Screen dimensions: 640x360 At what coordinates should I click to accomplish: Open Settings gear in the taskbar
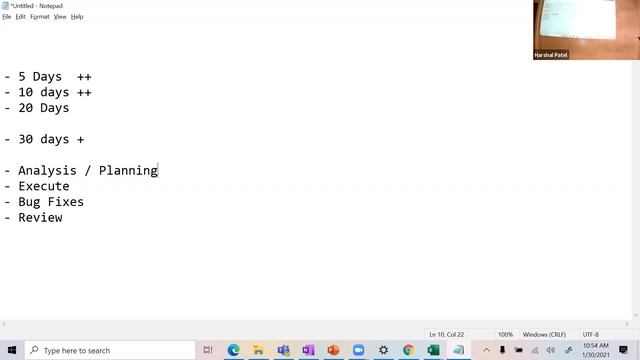coord(383,350)
